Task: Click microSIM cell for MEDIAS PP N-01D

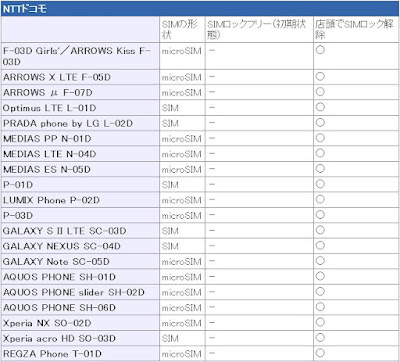Action: pos(182,139)
